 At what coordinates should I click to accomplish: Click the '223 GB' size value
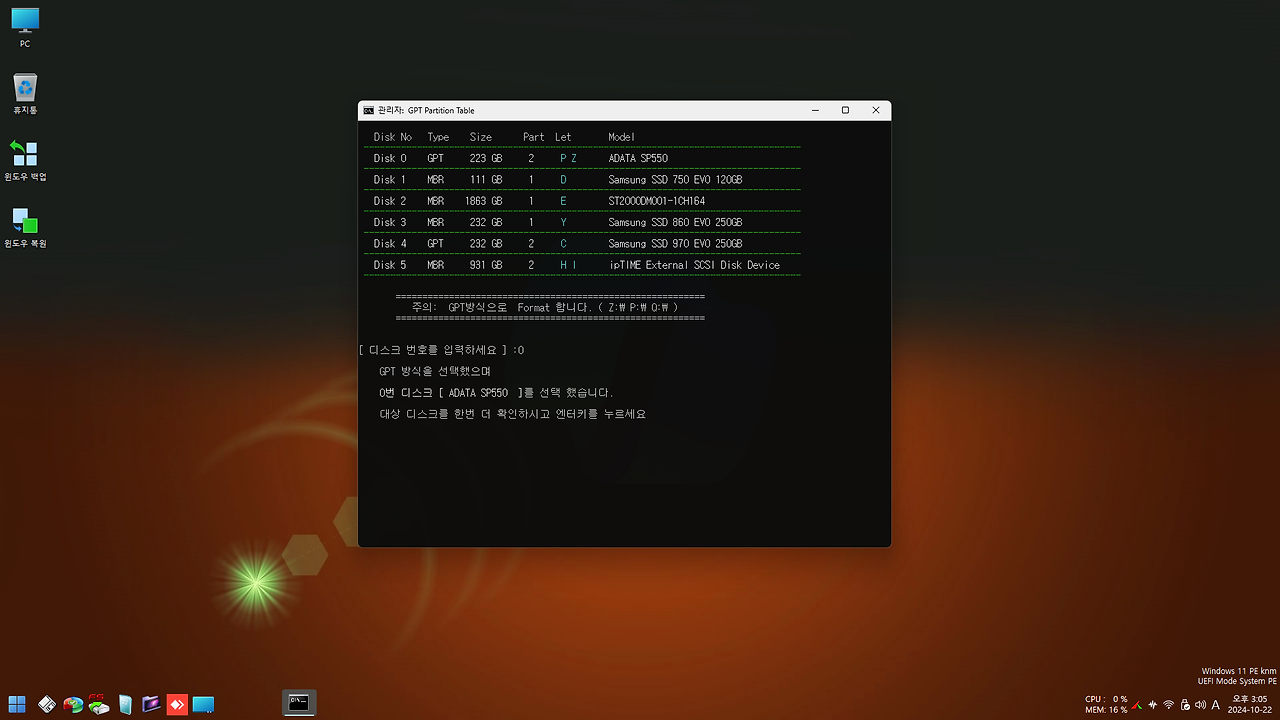point(486,158)
